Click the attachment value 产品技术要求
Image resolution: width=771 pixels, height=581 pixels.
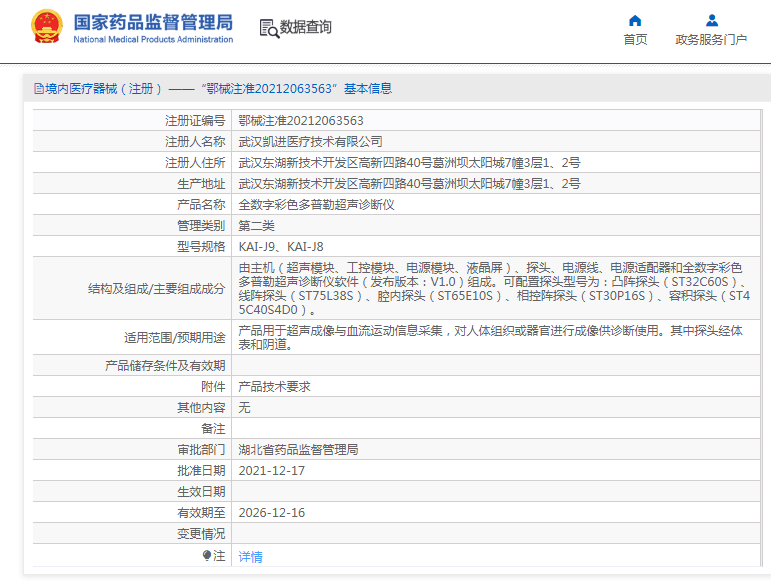tap(274, 386)
